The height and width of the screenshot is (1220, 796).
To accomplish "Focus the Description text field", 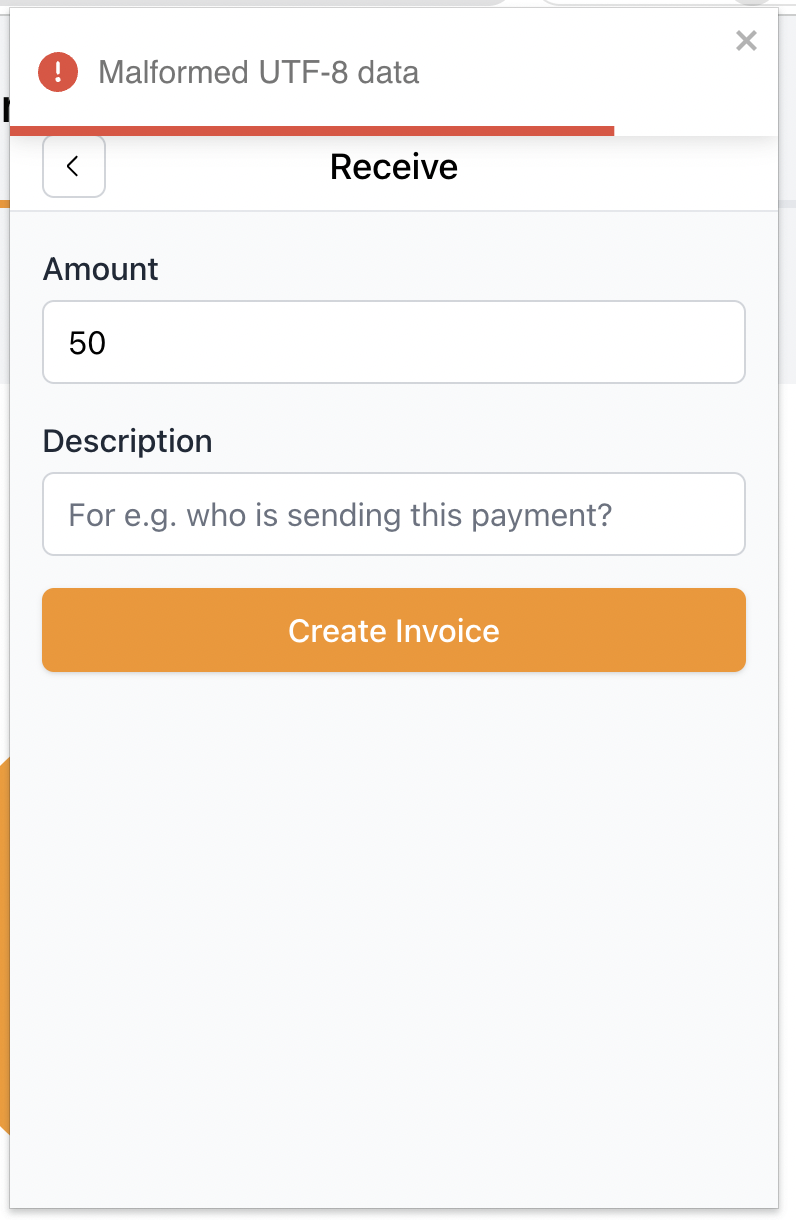I will coord(393,514).
